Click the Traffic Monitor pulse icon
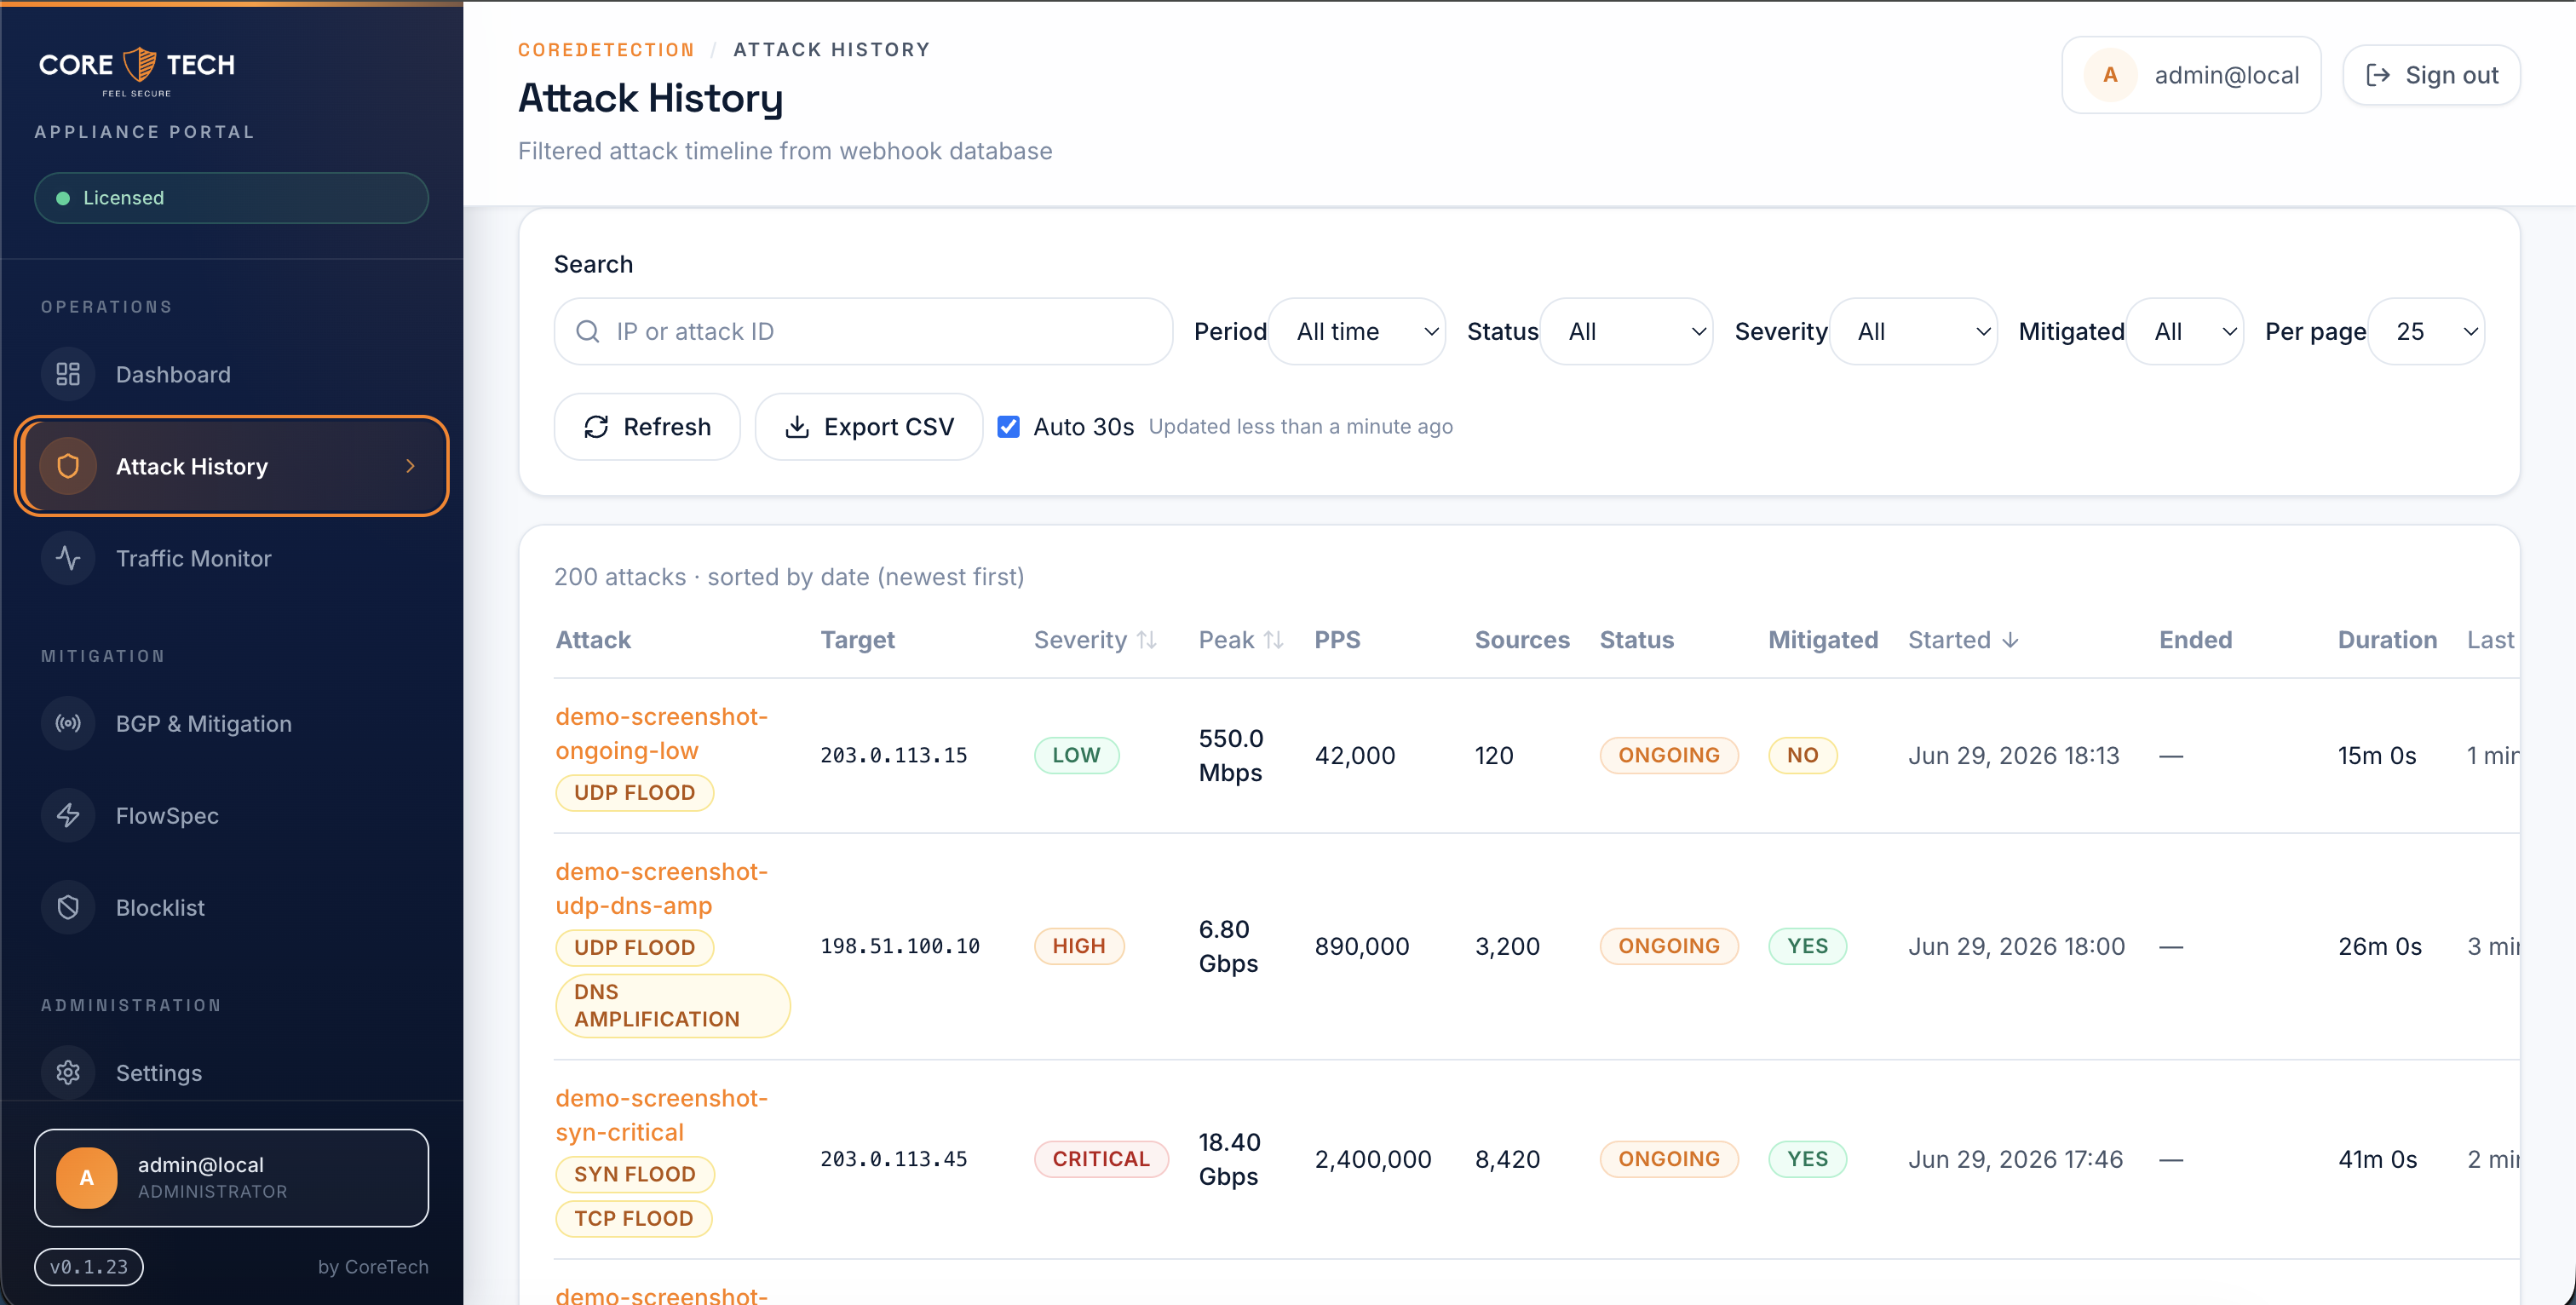This screenshot has height=1305, width=2576. pos(68,558)
